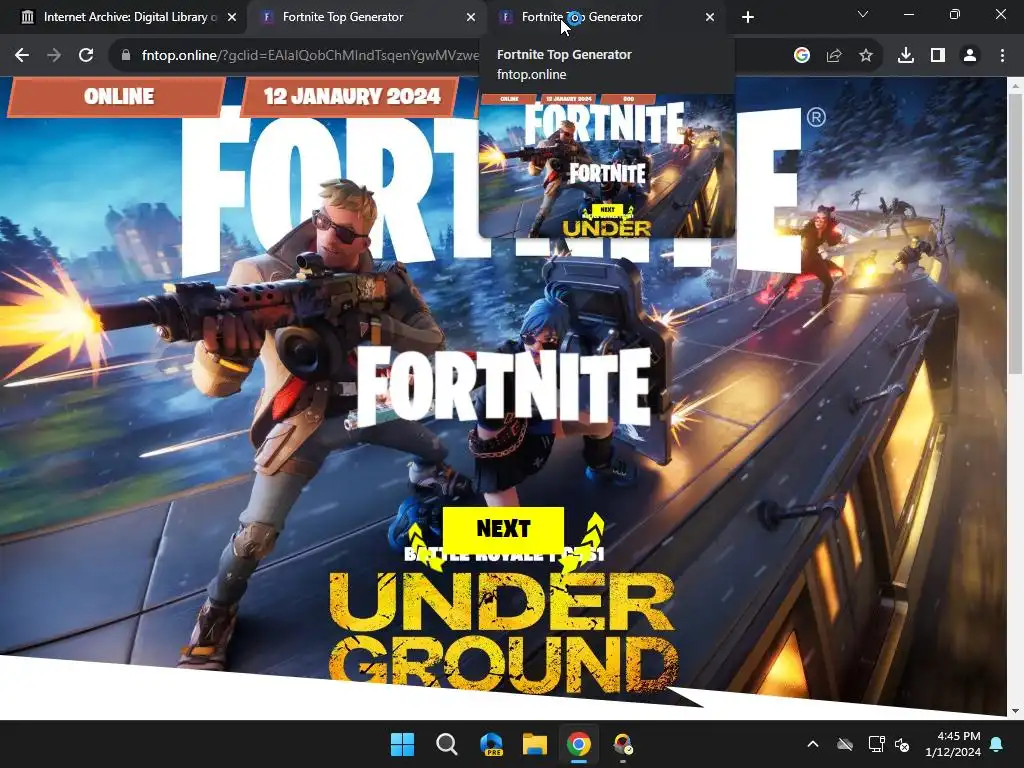1024x768 pixels.
Task: Open File Explorer from taskbar
Action: tap(535, 744)
